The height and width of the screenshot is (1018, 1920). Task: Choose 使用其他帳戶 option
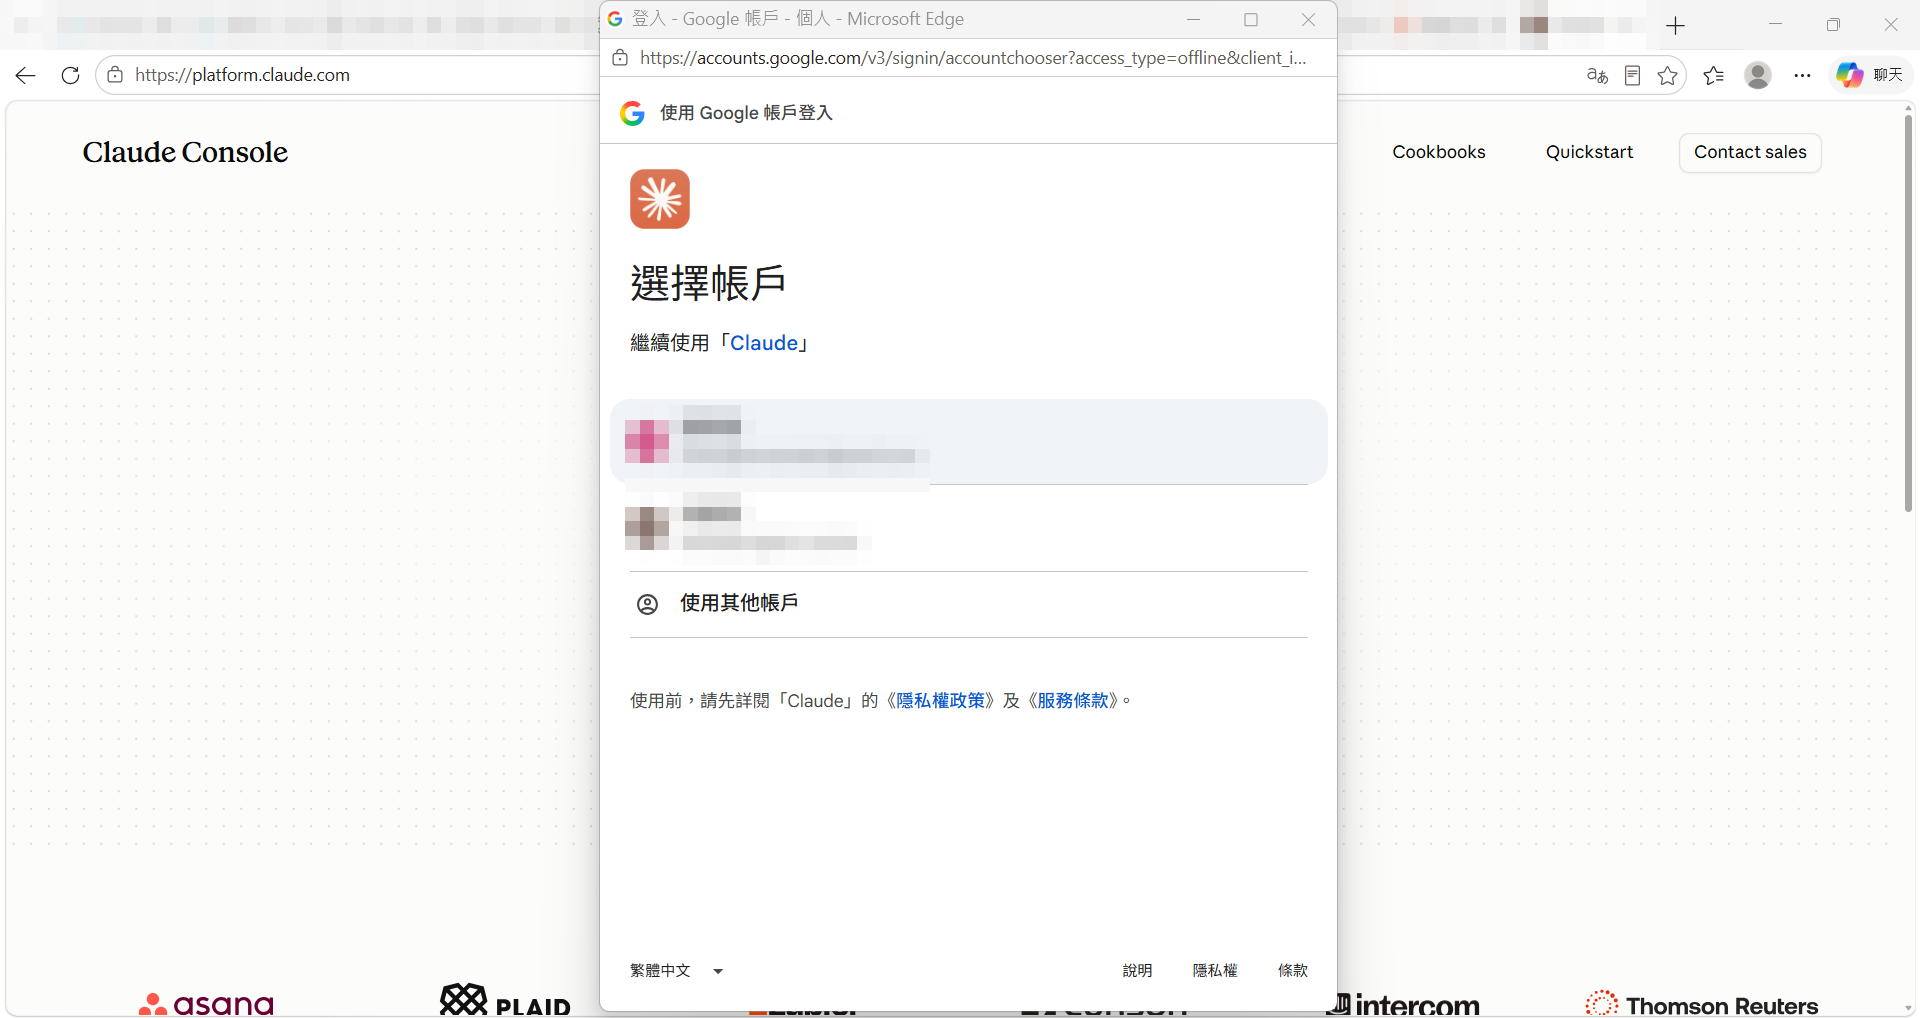969,604
